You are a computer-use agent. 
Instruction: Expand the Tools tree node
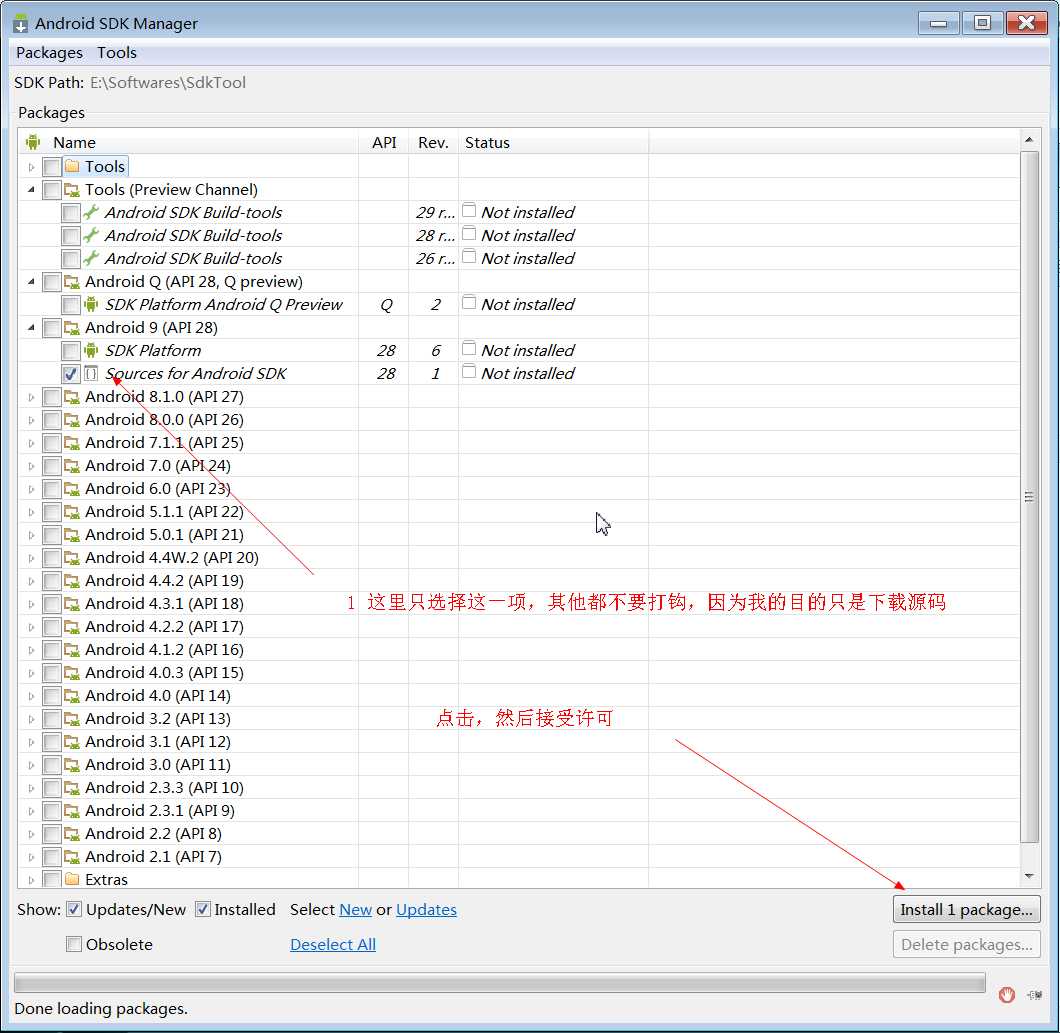31,167
